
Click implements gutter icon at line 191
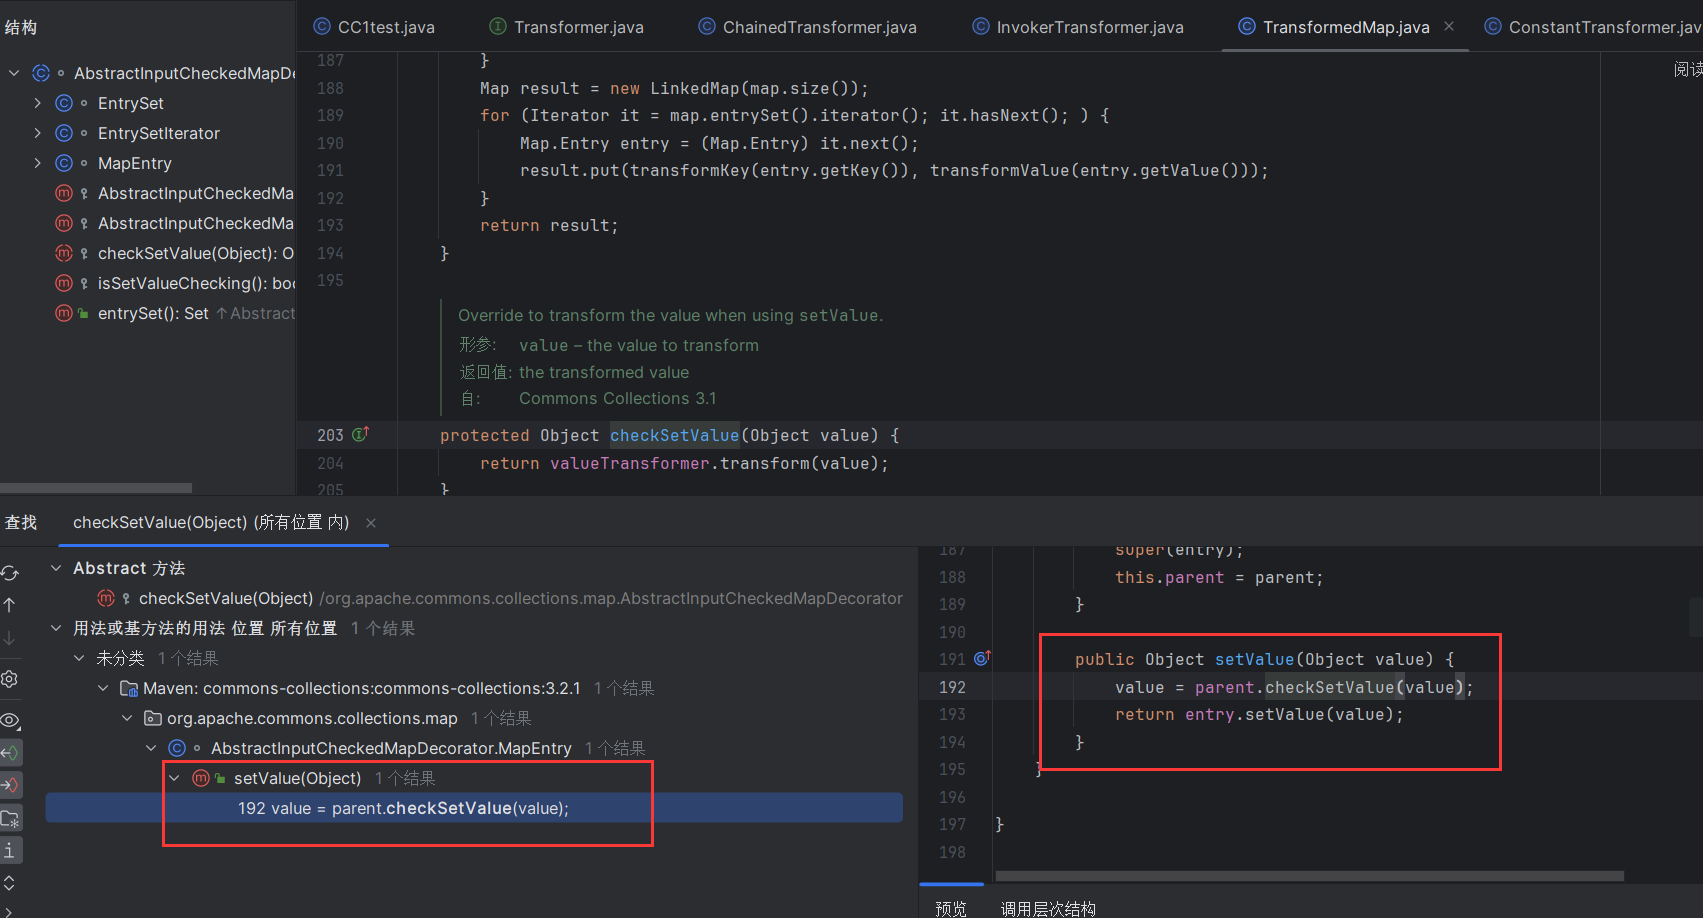(x=982, y=658)
